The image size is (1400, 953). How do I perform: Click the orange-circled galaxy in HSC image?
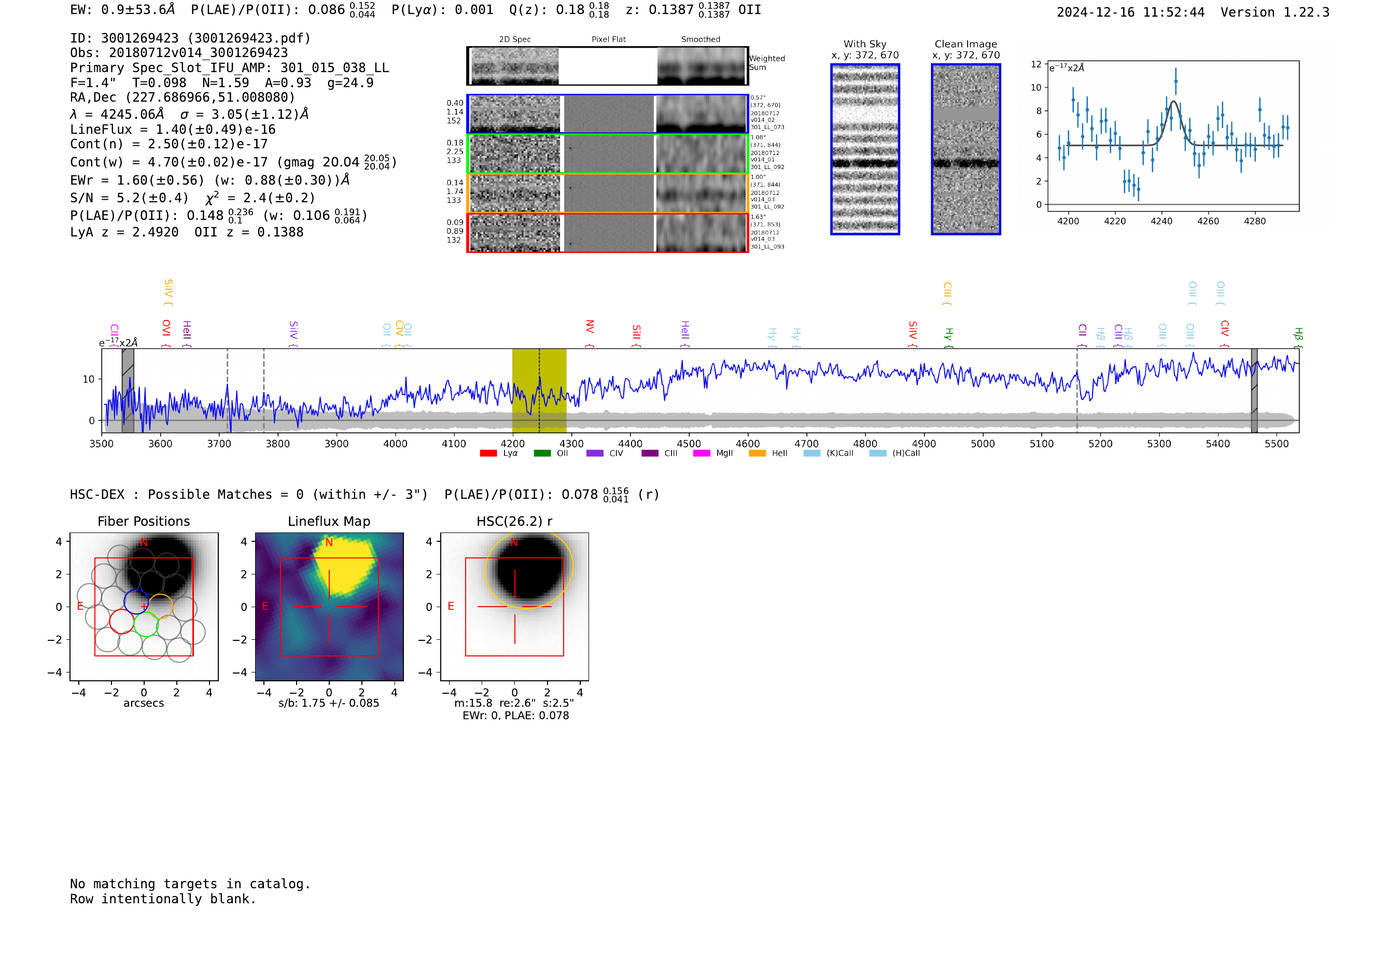coord(529,568)
